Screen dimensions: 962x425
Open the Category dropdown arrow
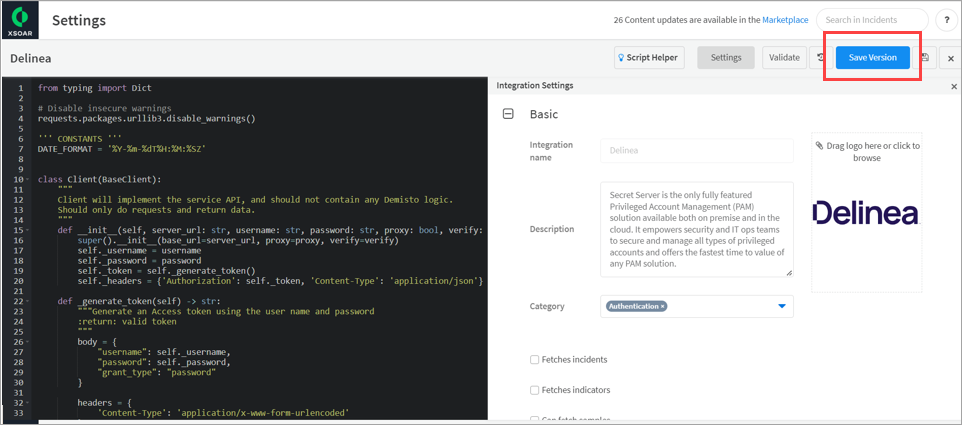point(782,306)
